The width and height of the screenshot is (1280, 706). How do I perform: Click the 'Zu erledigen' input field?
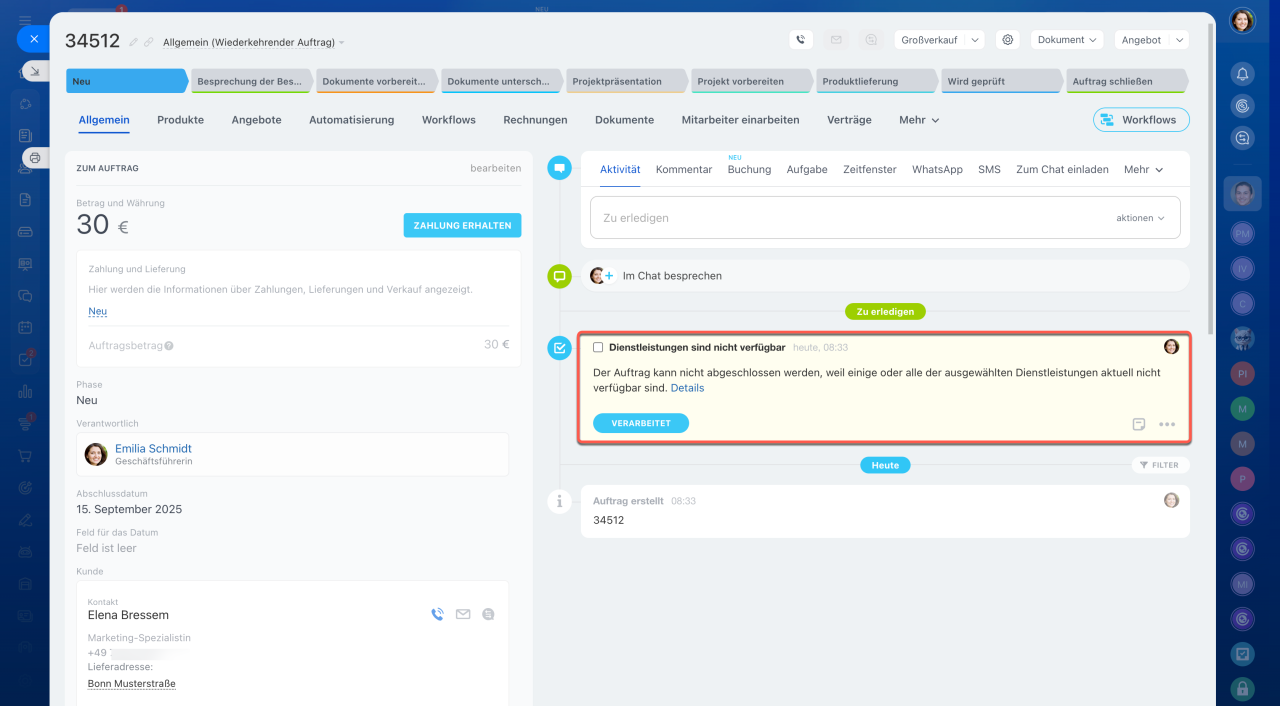point(850,218)
